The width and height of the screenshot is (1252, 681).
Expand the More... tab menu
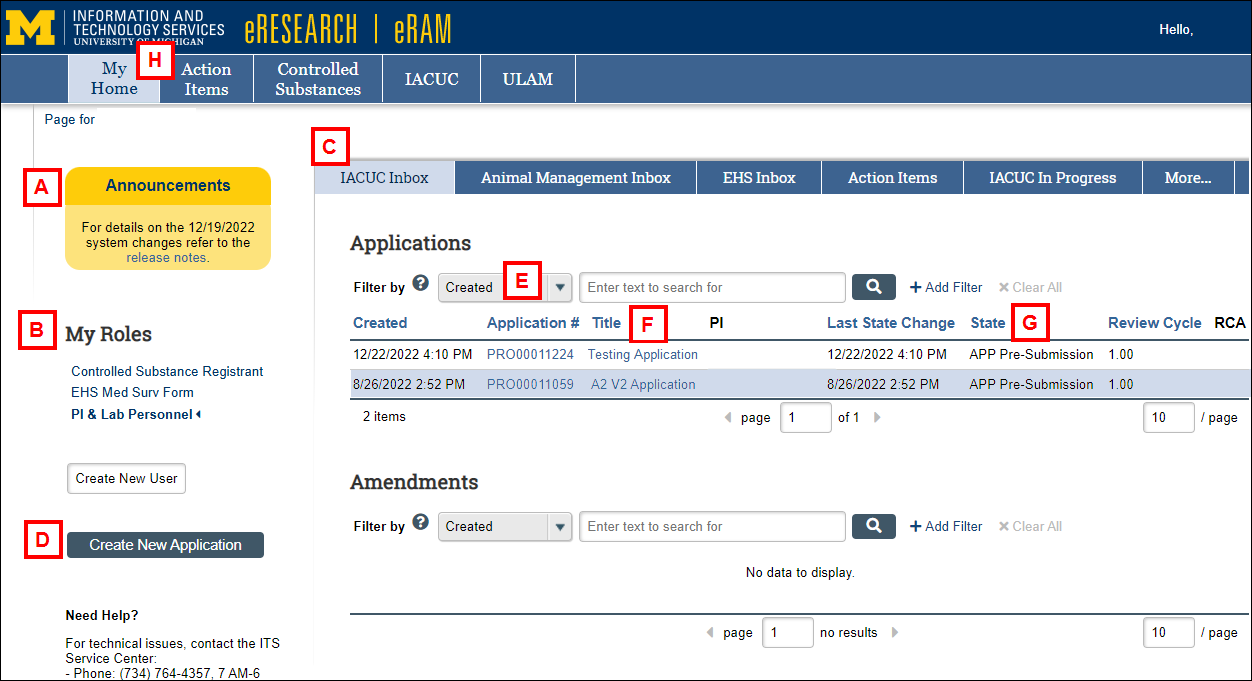click(1187, 178)
